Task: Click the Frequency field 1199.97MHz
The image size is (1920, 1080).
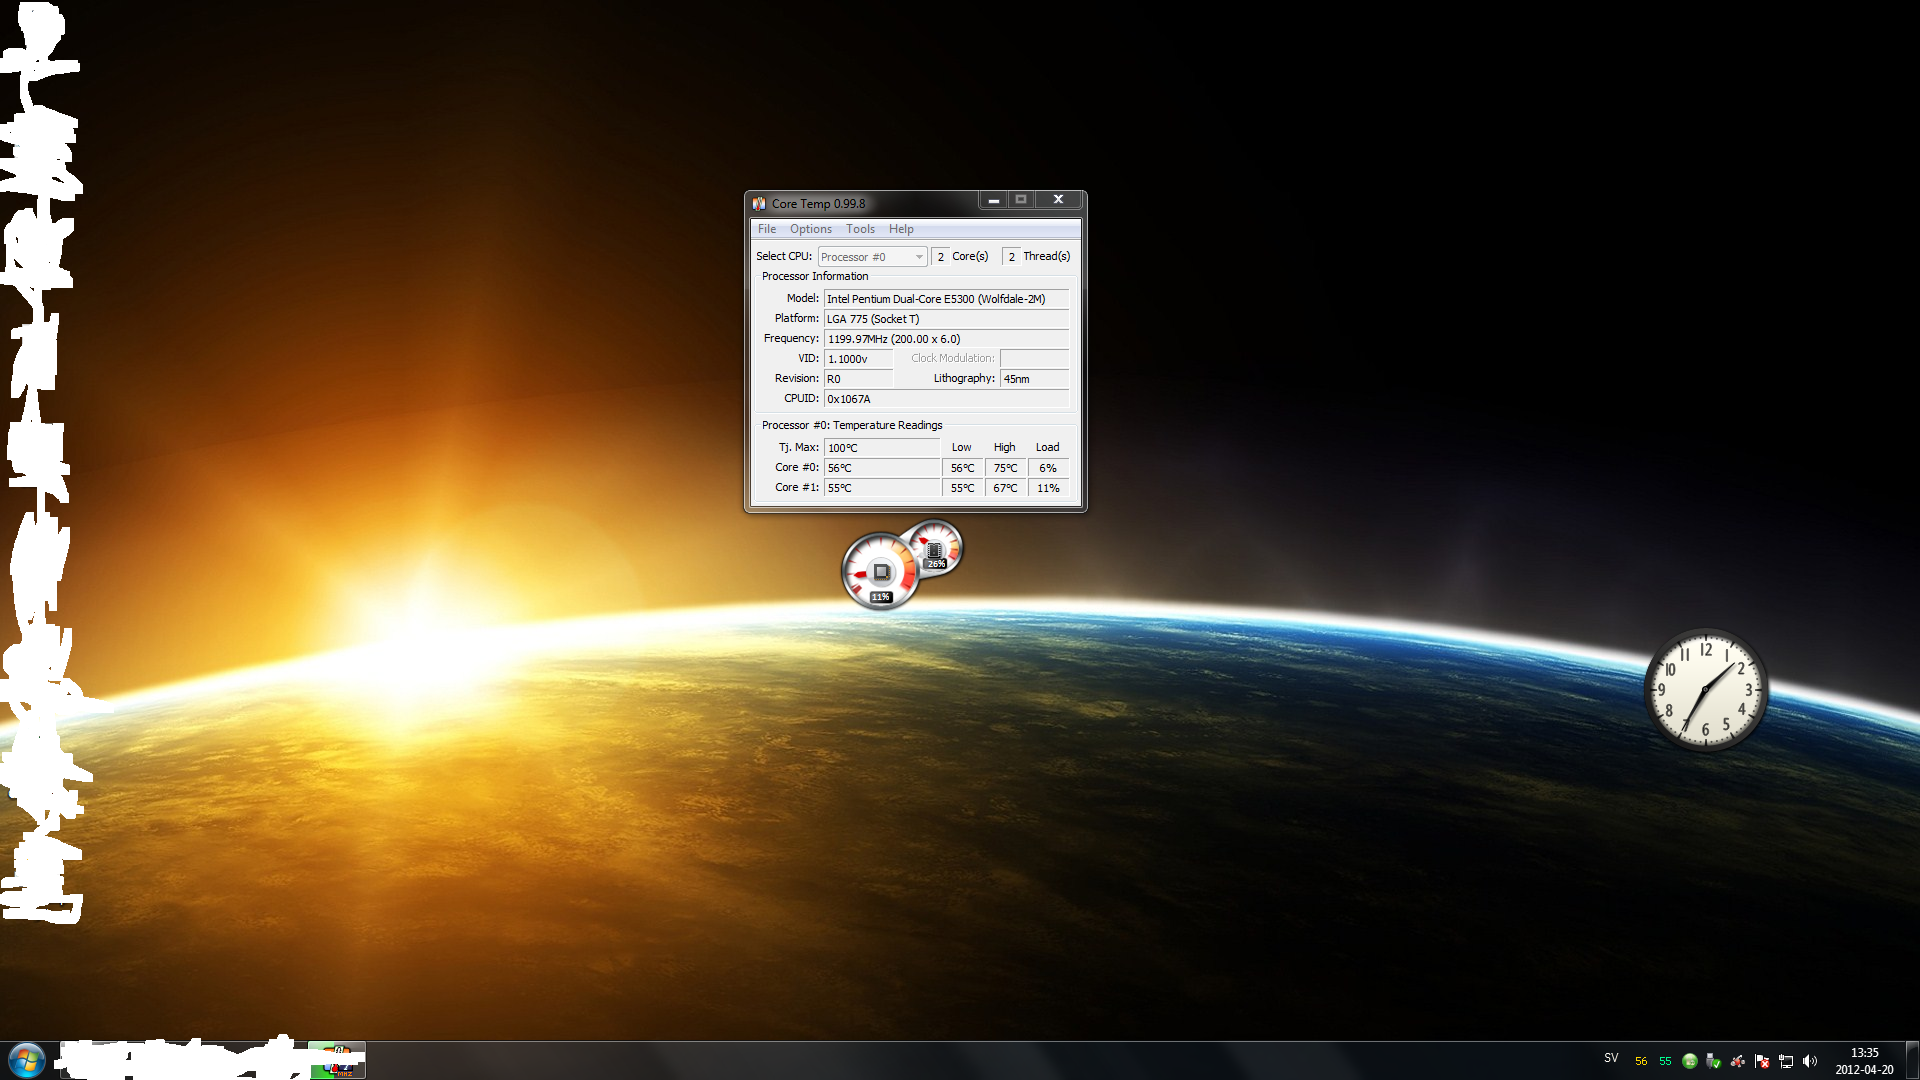Action: (946, 339)
